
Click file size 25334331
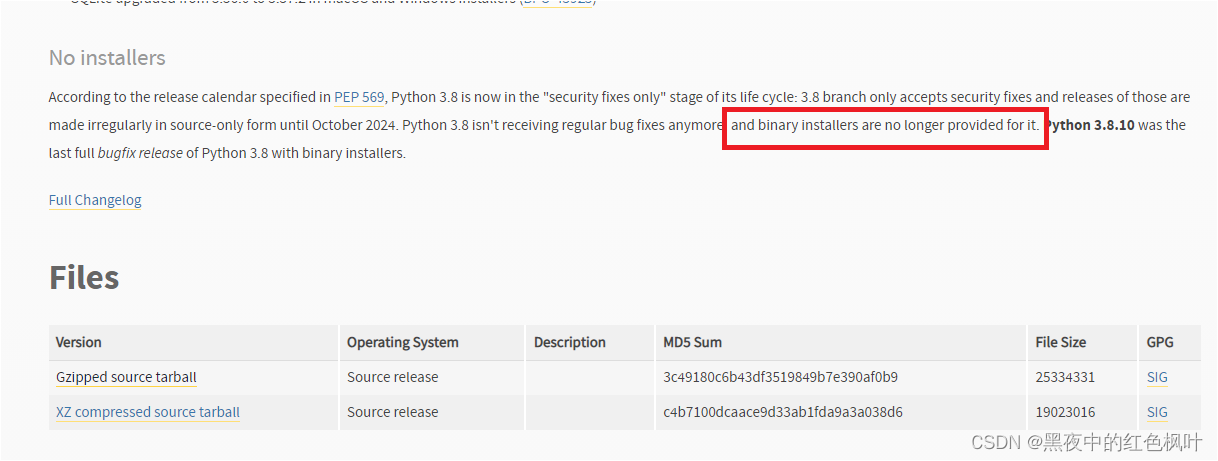tap(1066, 377)
